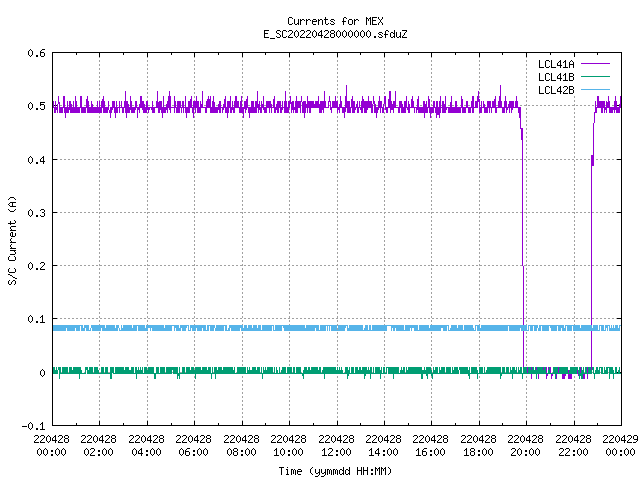The width and height of the screenshot is (640, 480).
Task: Click the 10:00 x-axis tick label
Action: pos(288,445)
